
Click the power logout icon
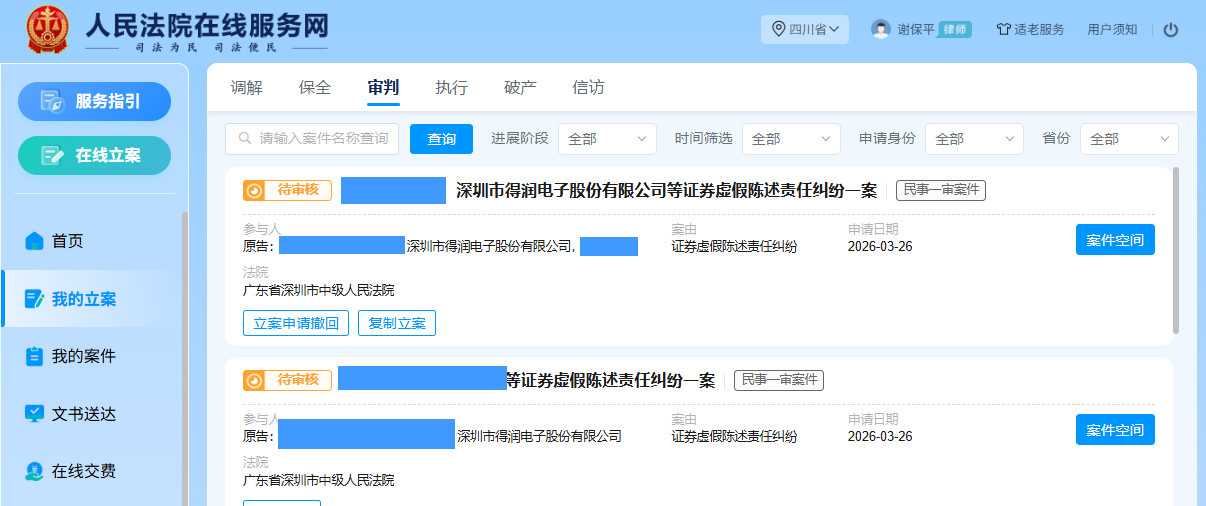(x=1171, y=30)
